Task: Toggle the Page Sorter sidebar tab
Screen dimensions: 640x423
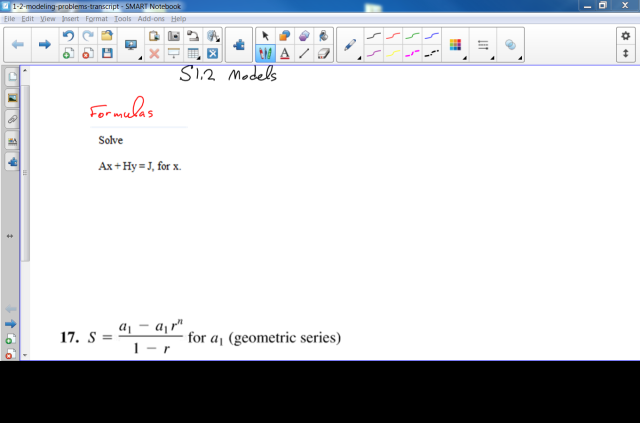Action: click(x=12, y=76)
